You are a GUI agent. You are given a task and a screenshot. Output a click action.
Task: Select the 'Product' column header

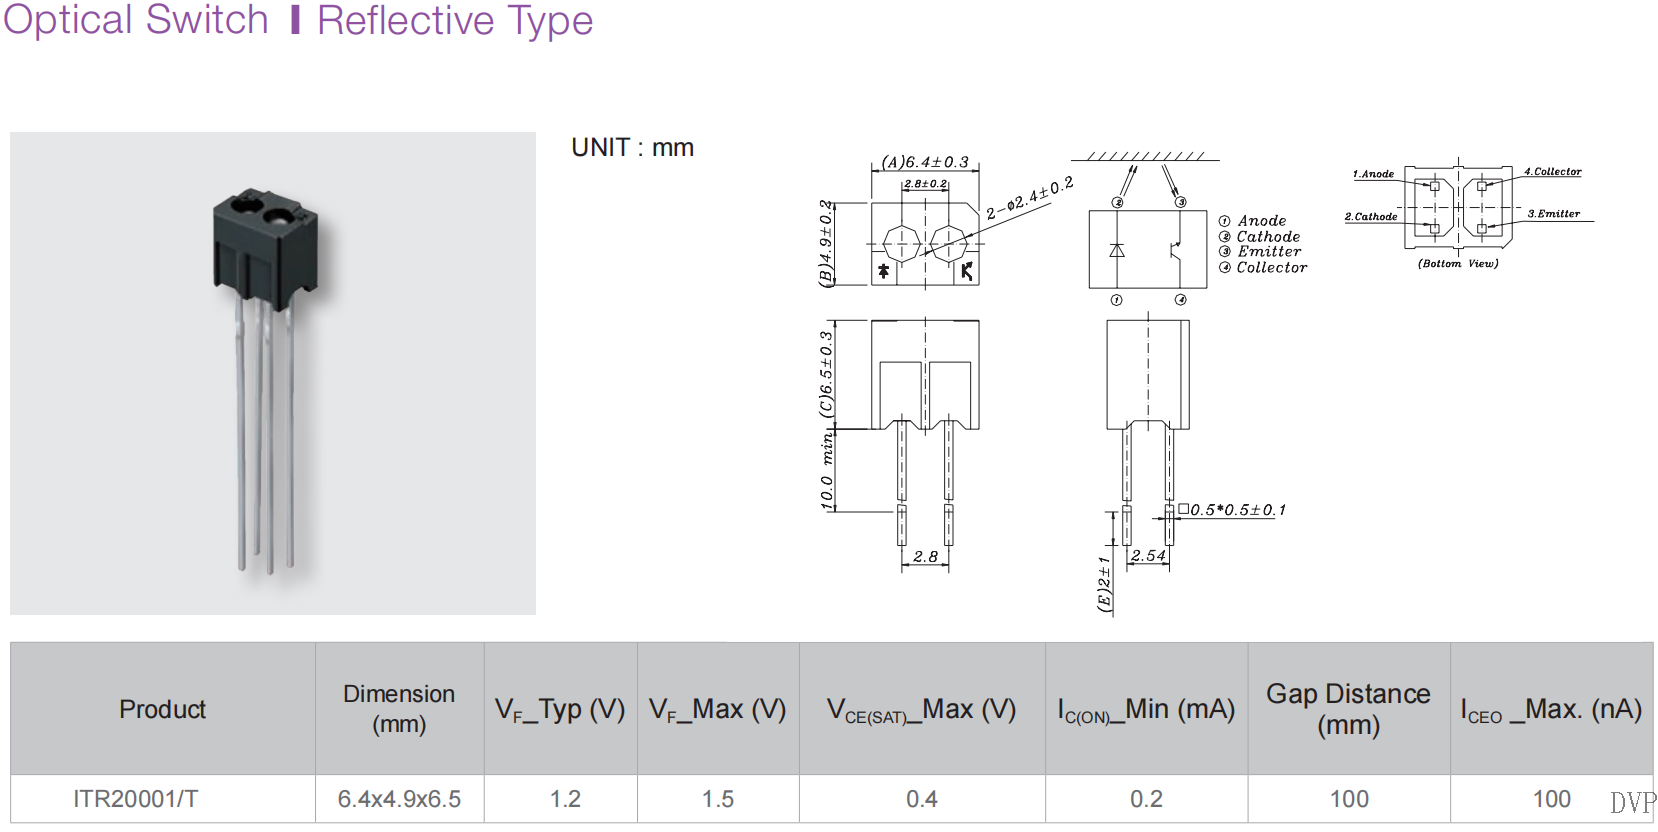point(163,709)
